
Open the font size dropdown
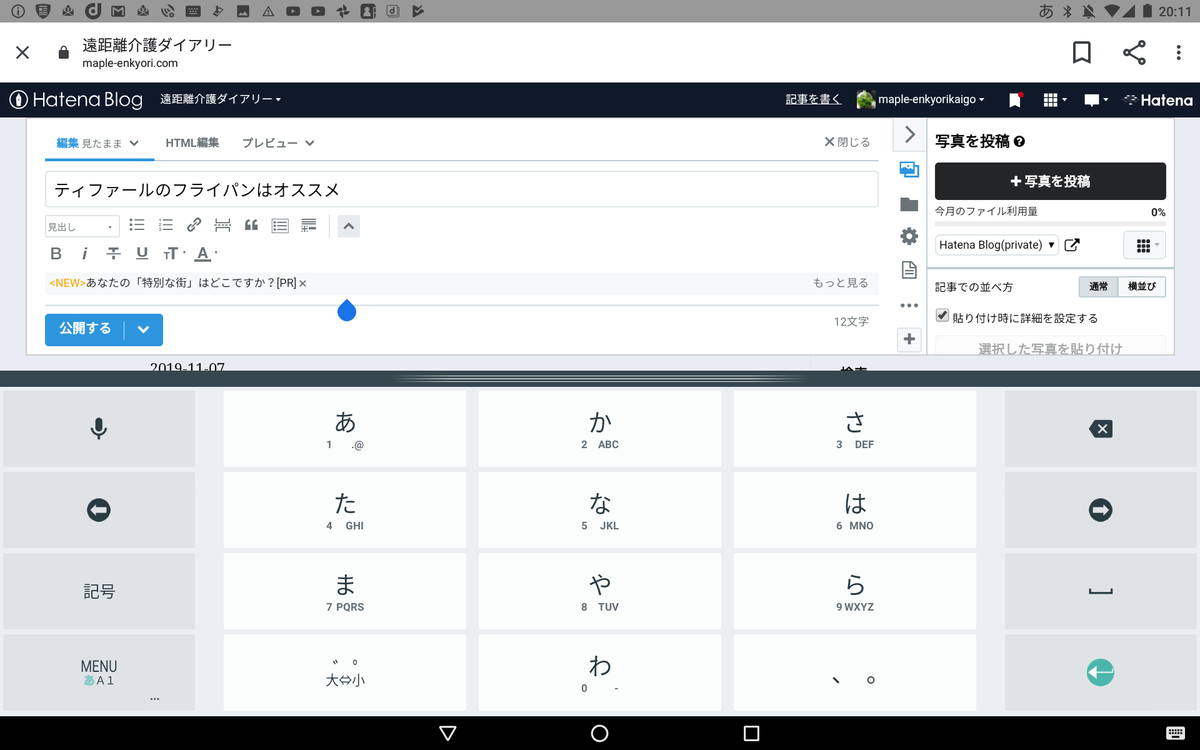click(x=174, y=254)
